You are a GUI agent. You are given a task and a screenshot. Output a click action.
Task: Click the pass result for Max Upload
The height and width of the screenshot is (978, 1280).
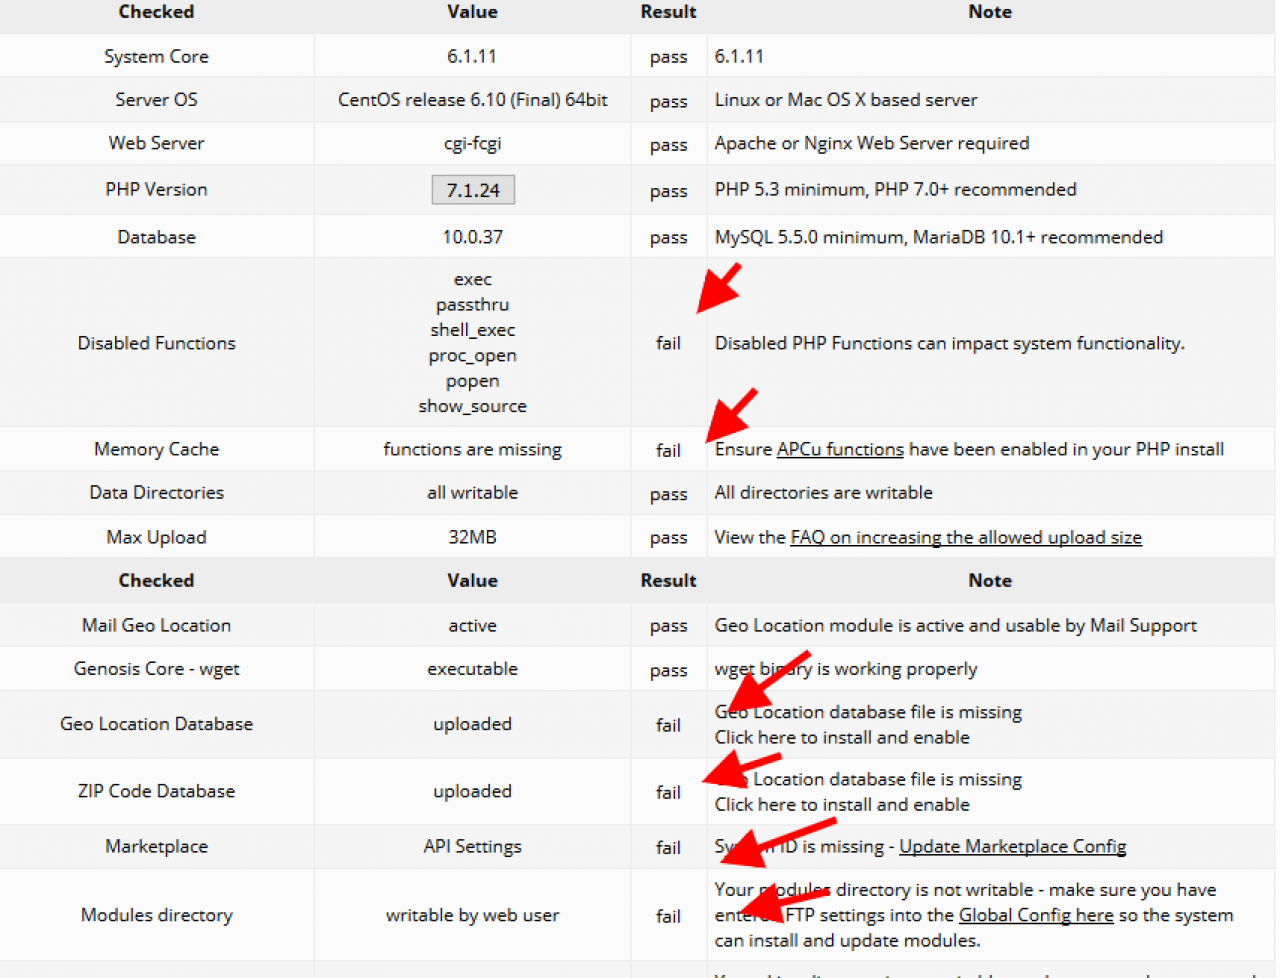tap(668, 538)
